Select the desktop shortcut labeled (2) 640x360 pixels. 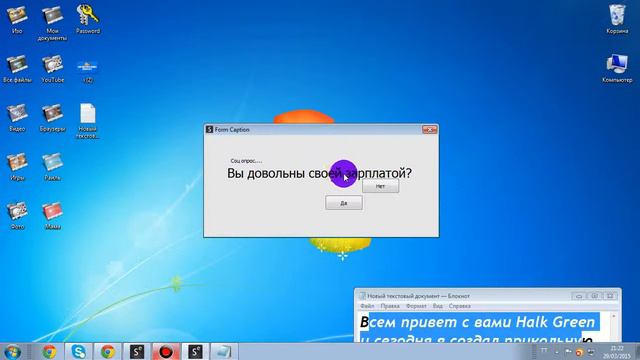click(88, 70)
